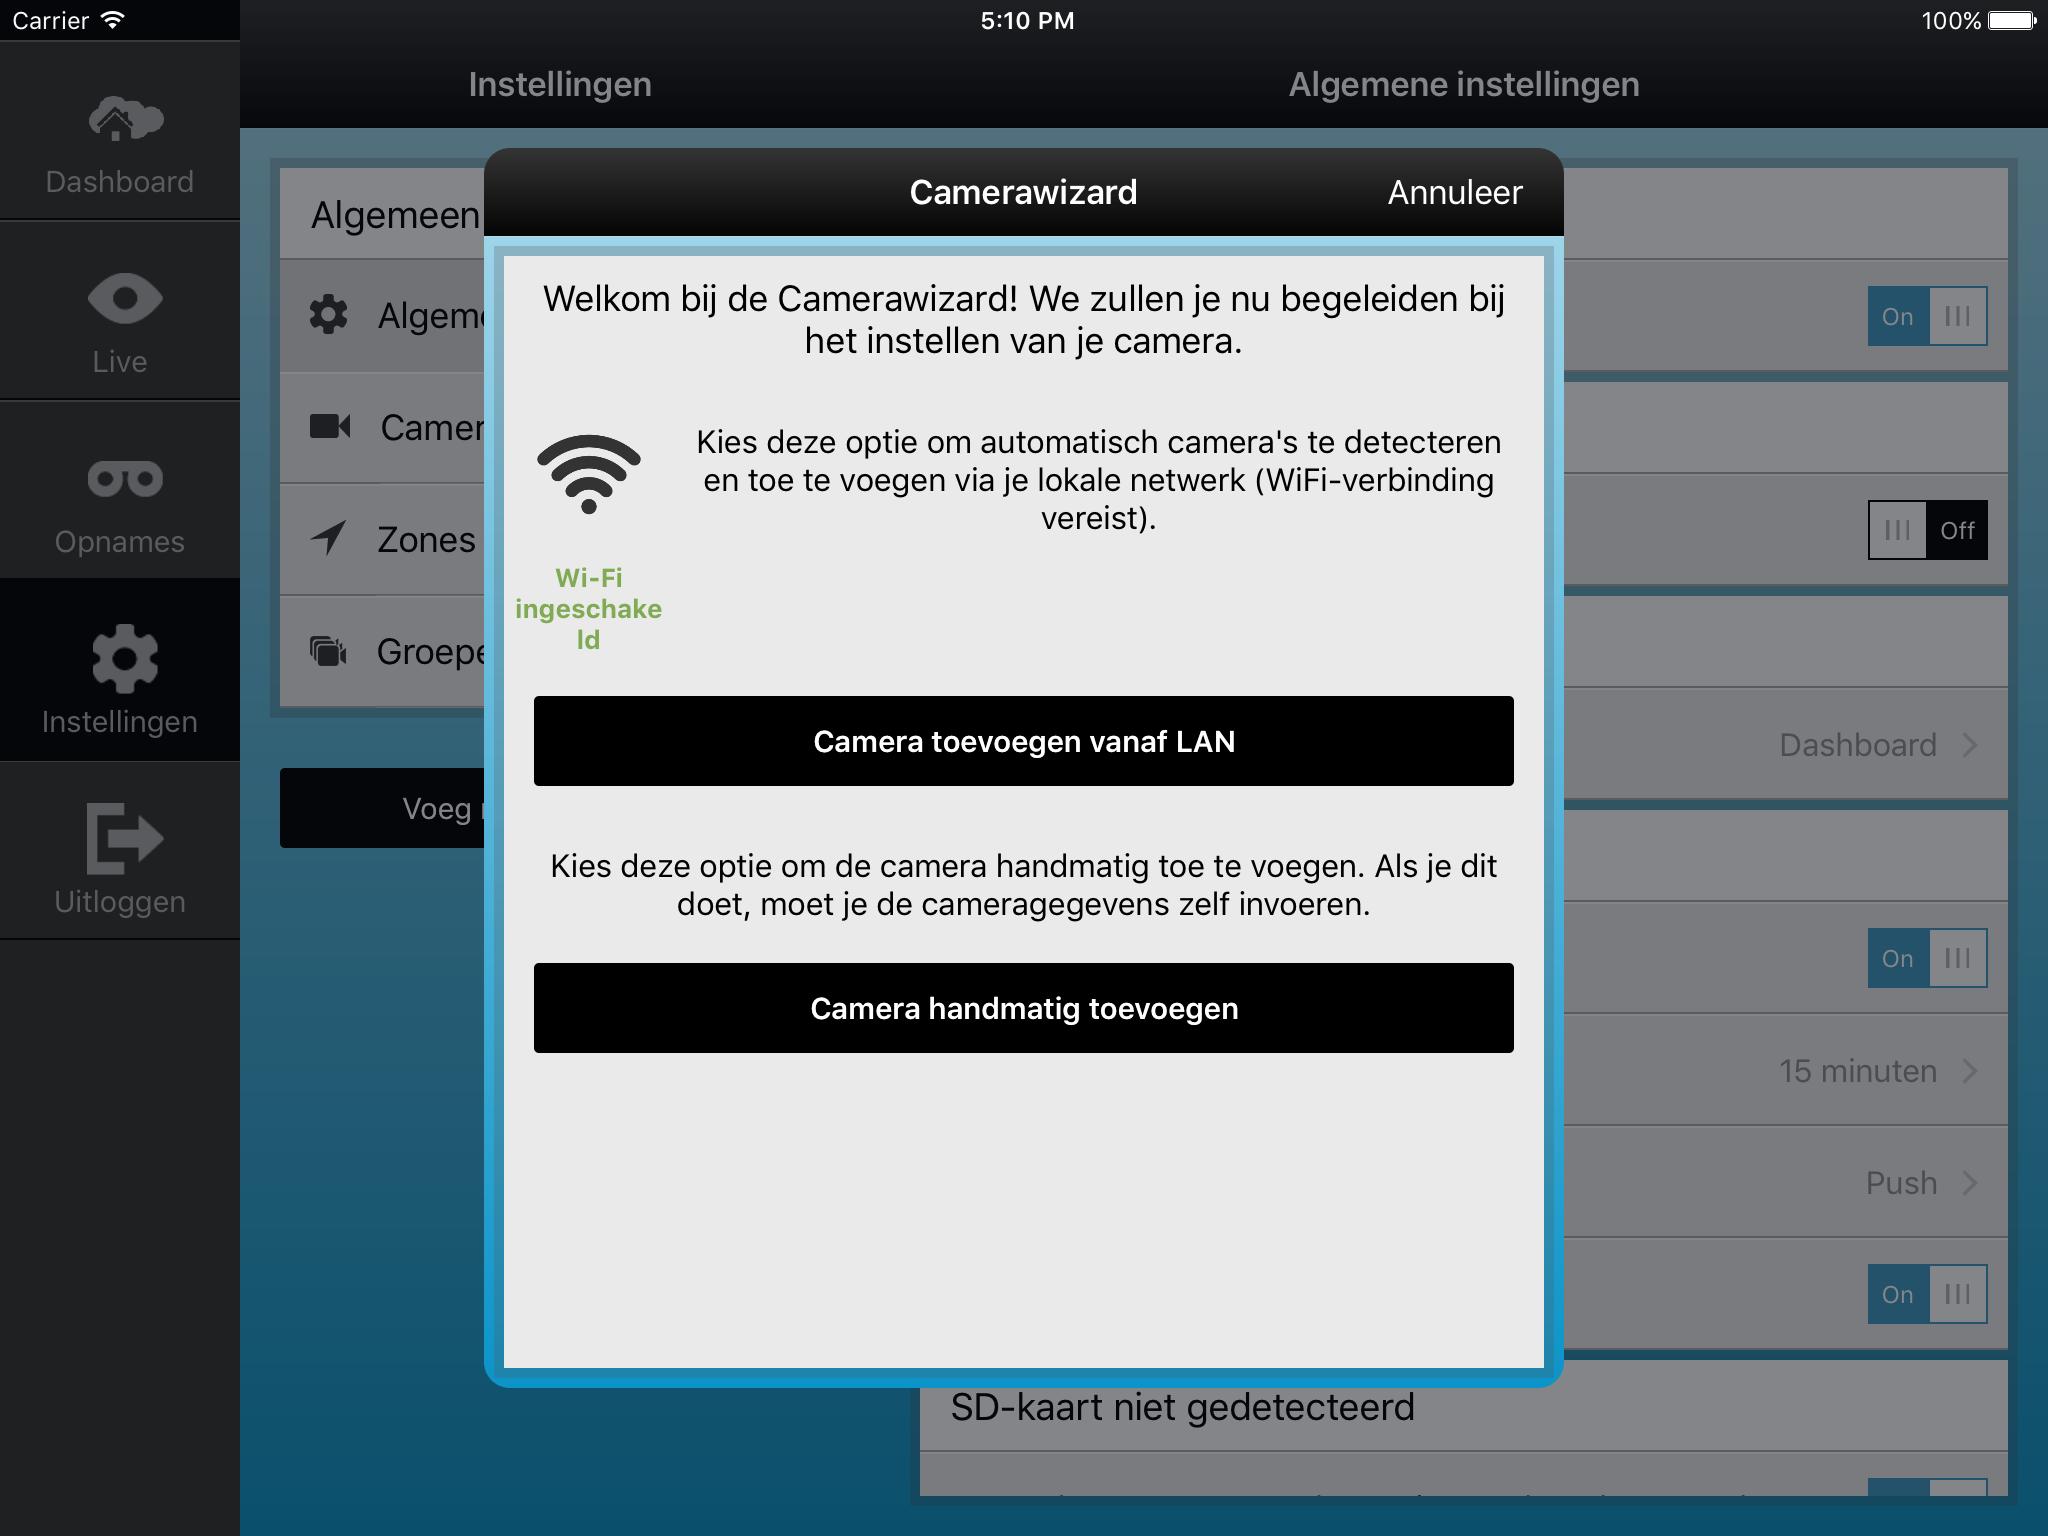Viewport: 2048px width, 1536px height.
Task: Click the Wi-Fi icon in wizard
Action: [x=588, y=474]
